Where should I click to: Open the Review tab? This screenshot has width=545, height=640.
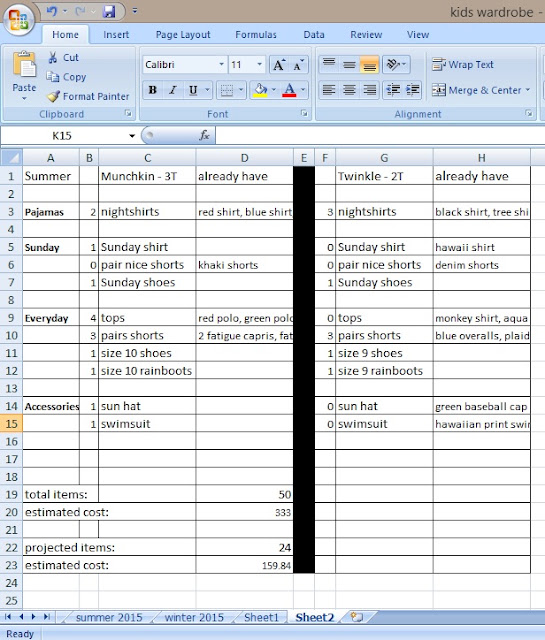366,35
